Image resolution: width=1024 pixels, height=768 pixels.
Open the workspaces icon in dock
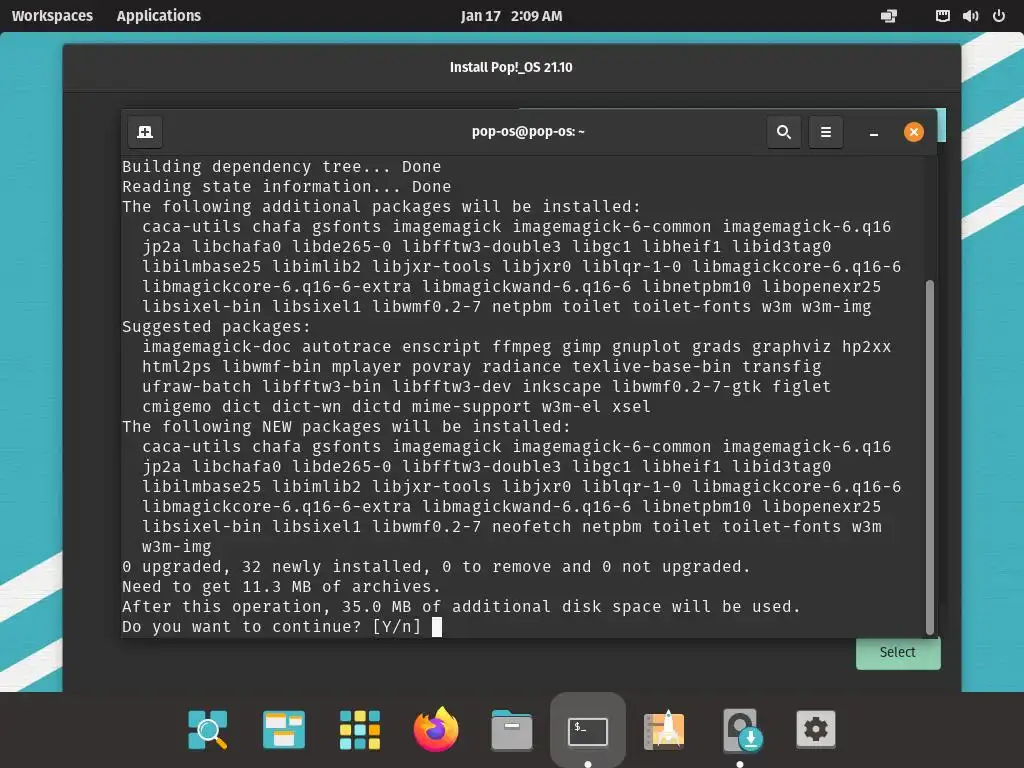(x=283, y=729)
